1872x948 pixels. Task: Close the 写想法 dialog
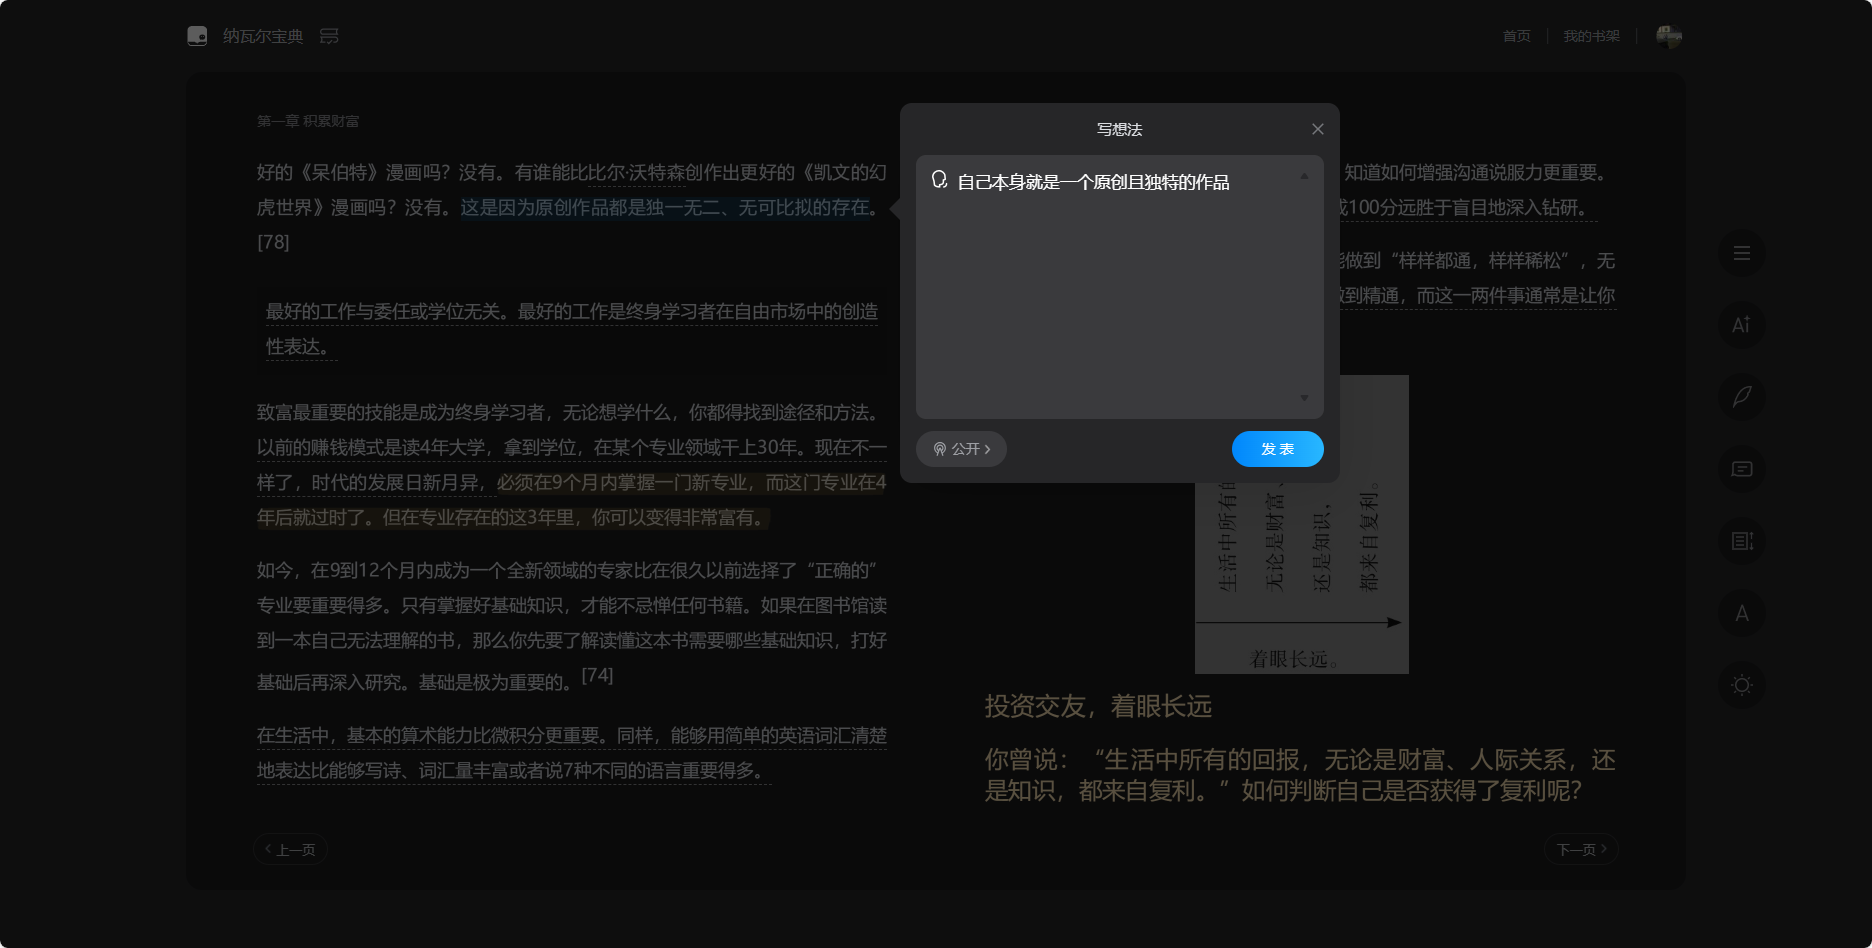click(1317, 129)
